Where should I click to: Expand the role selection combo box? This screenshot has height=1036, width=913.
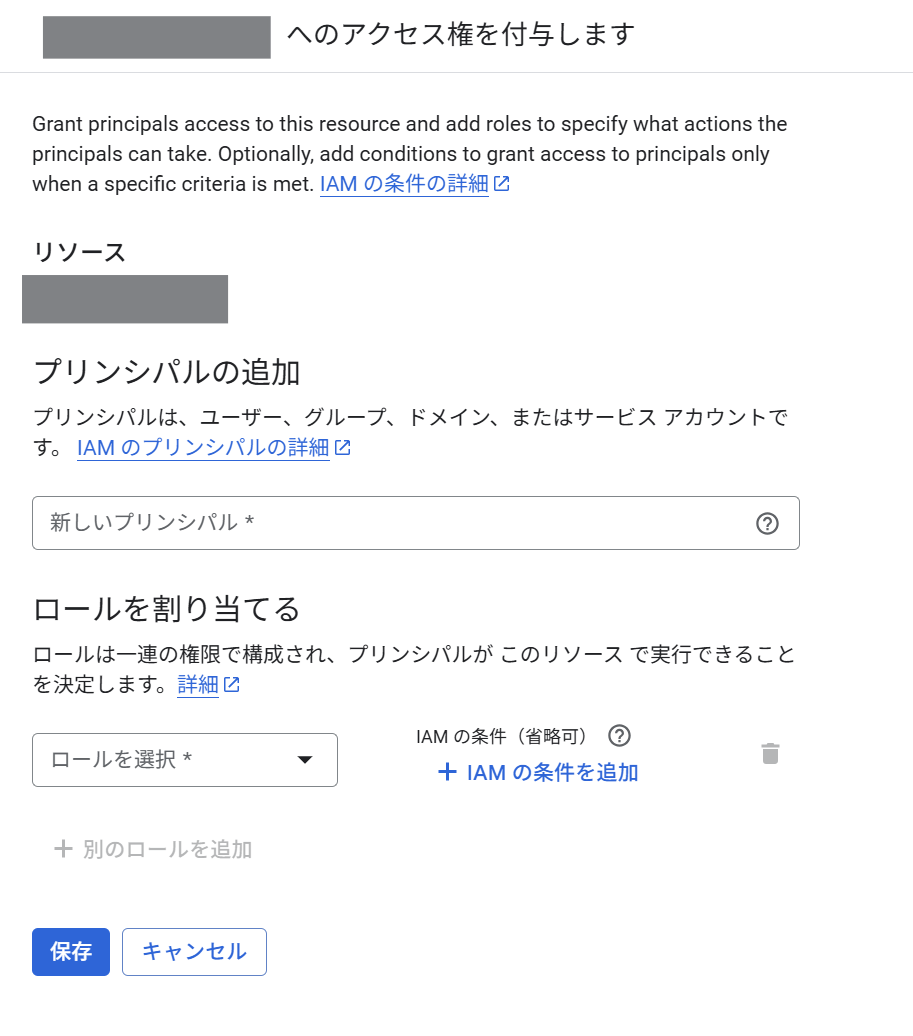click(x=185, y=760)
